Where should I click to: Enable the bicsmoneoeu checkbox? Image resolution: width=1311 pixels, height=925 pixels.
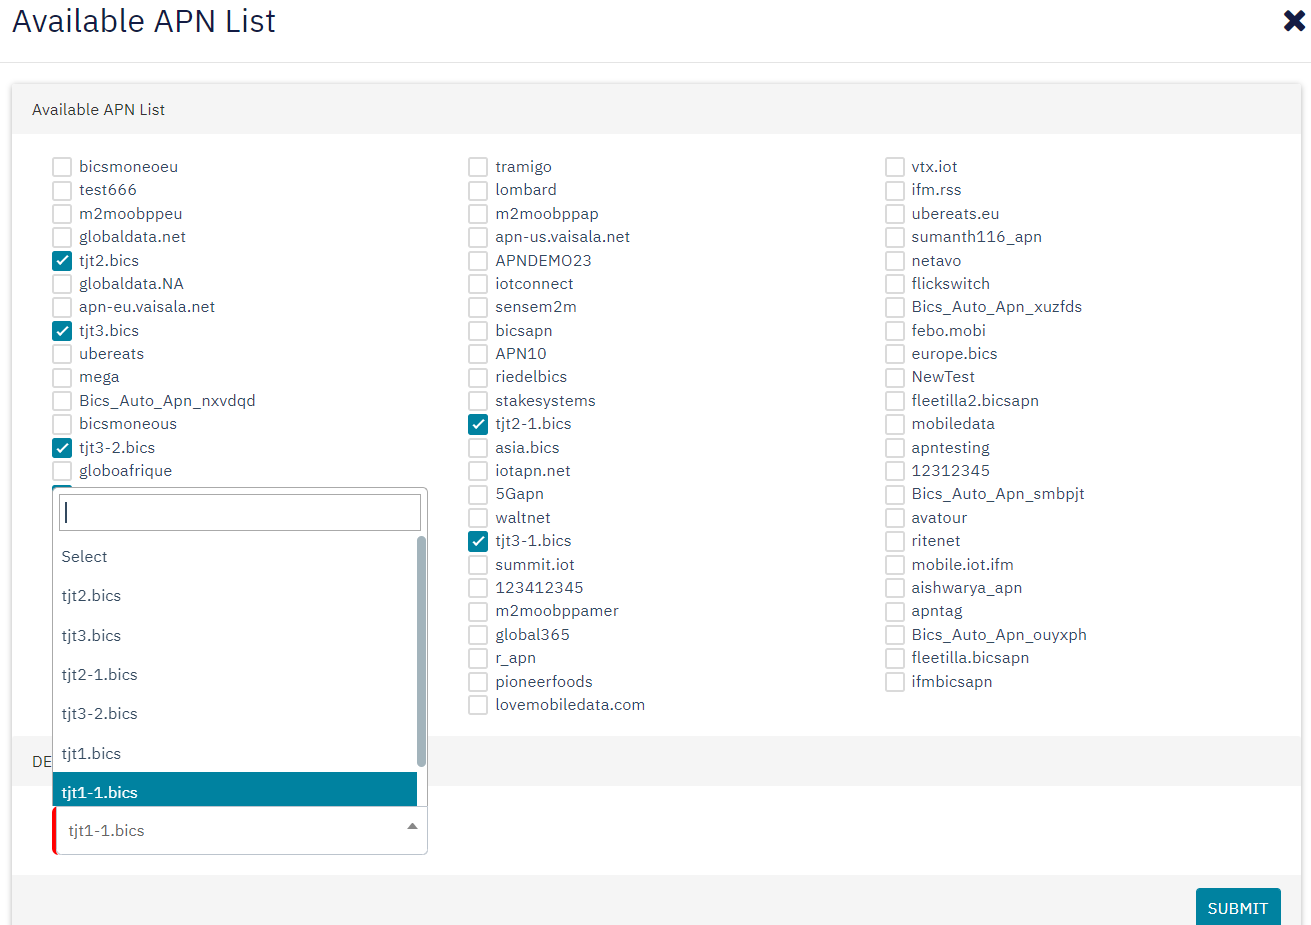coord(62,166)
